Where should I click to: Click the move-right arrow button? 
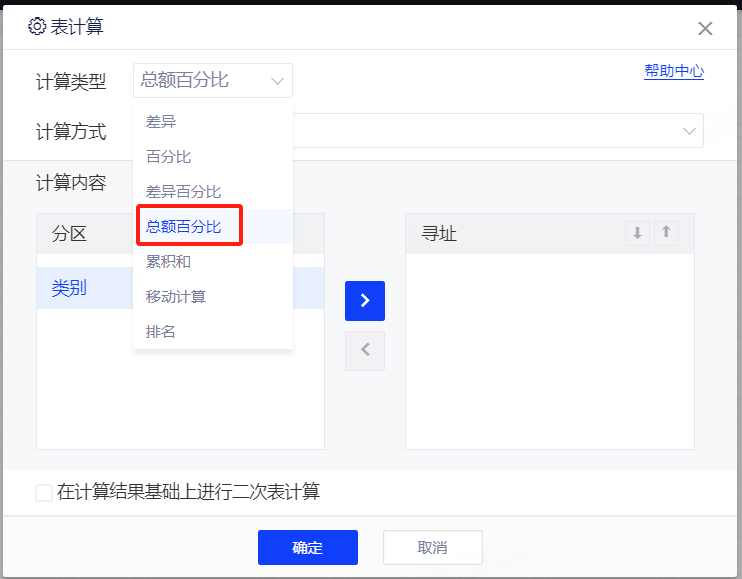click(x=365, y=301)
